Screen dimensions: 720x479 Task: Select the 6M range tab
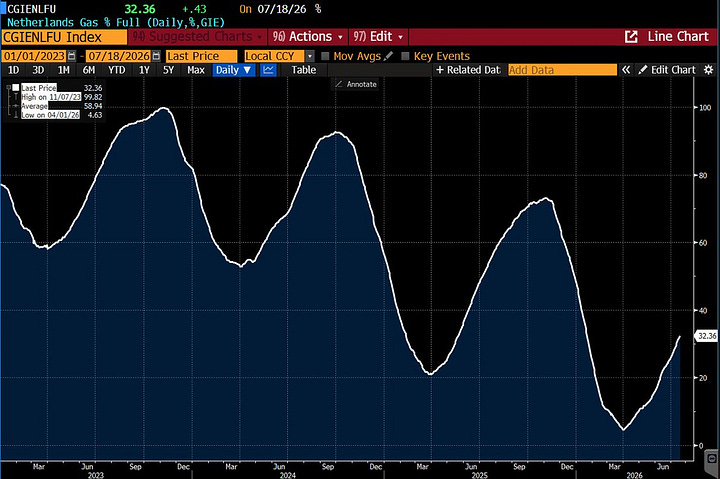point(89,70)
